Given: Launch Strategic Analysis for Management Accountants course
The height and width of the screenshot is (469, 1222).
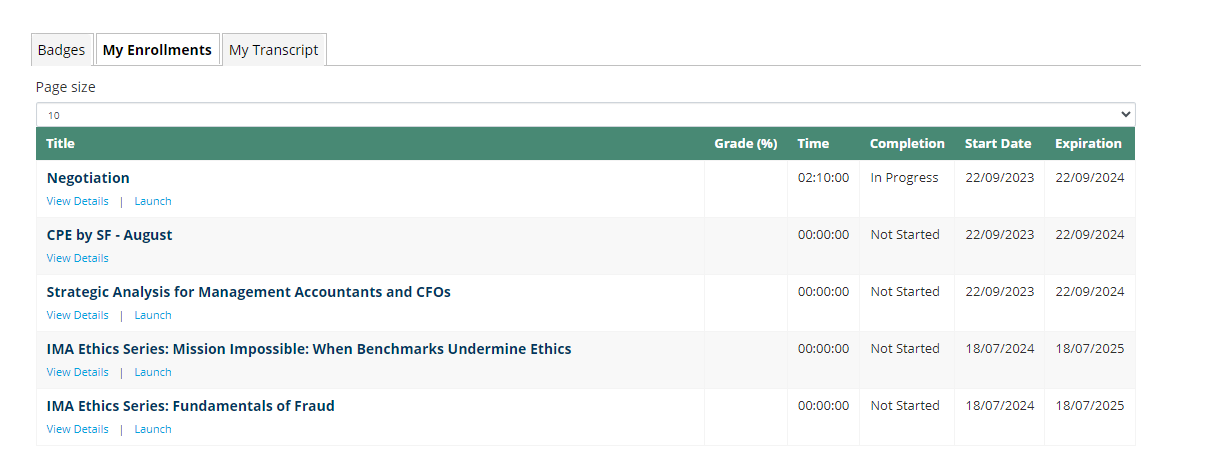Looking at the screenshot, I should pyautogui.click(x=153, y=315).
